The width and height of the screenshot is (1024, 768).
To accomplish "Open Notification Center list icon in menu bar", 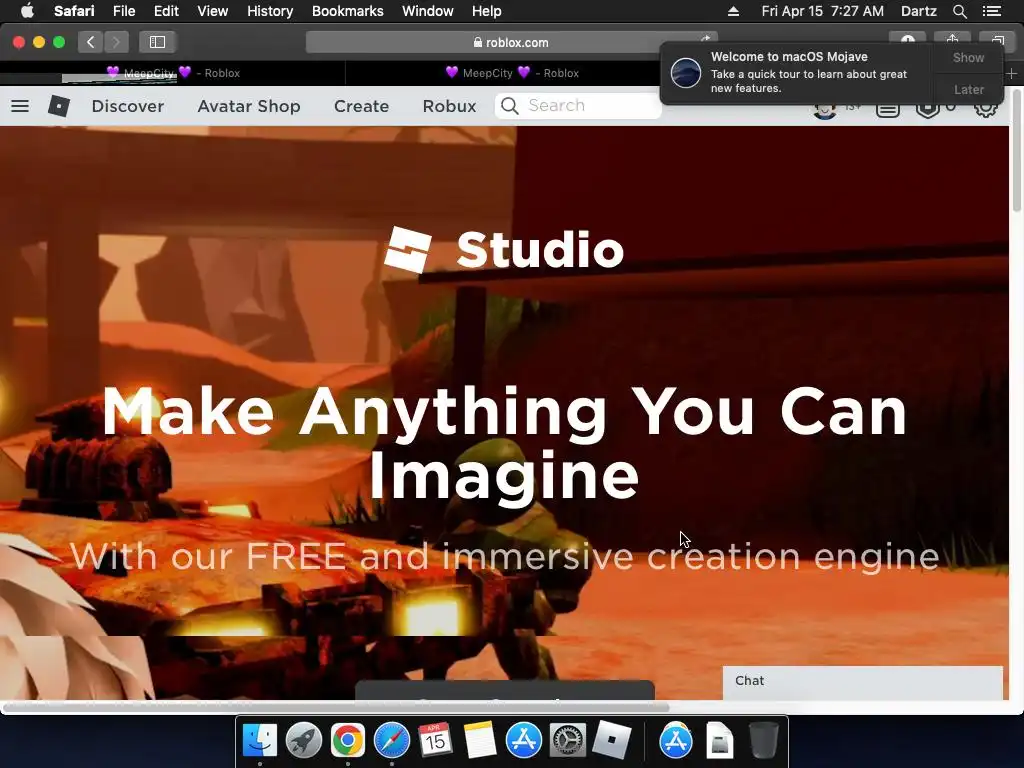I will click(x=991, y=11).
